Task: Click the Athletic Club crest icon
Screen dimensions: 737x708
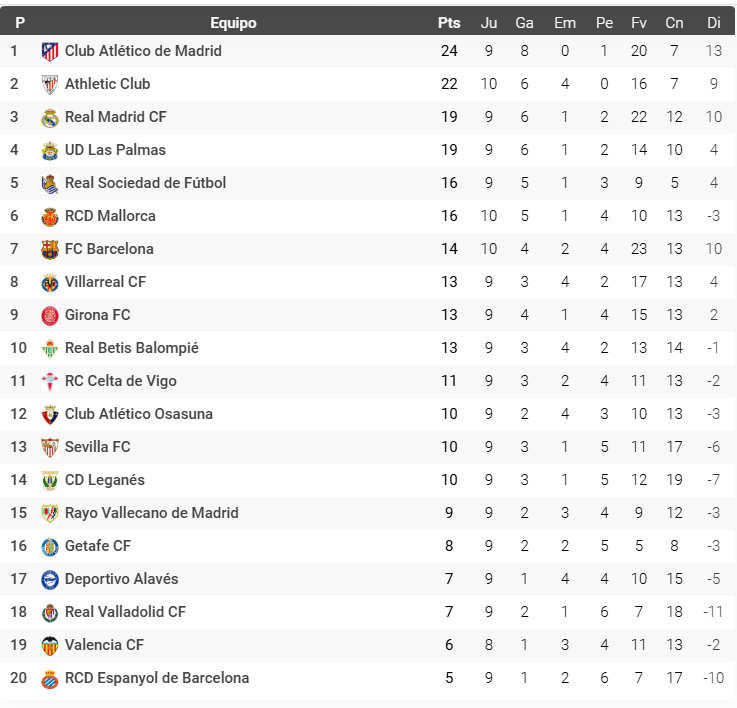Action: pyautogui.click(x=50, y=84)
